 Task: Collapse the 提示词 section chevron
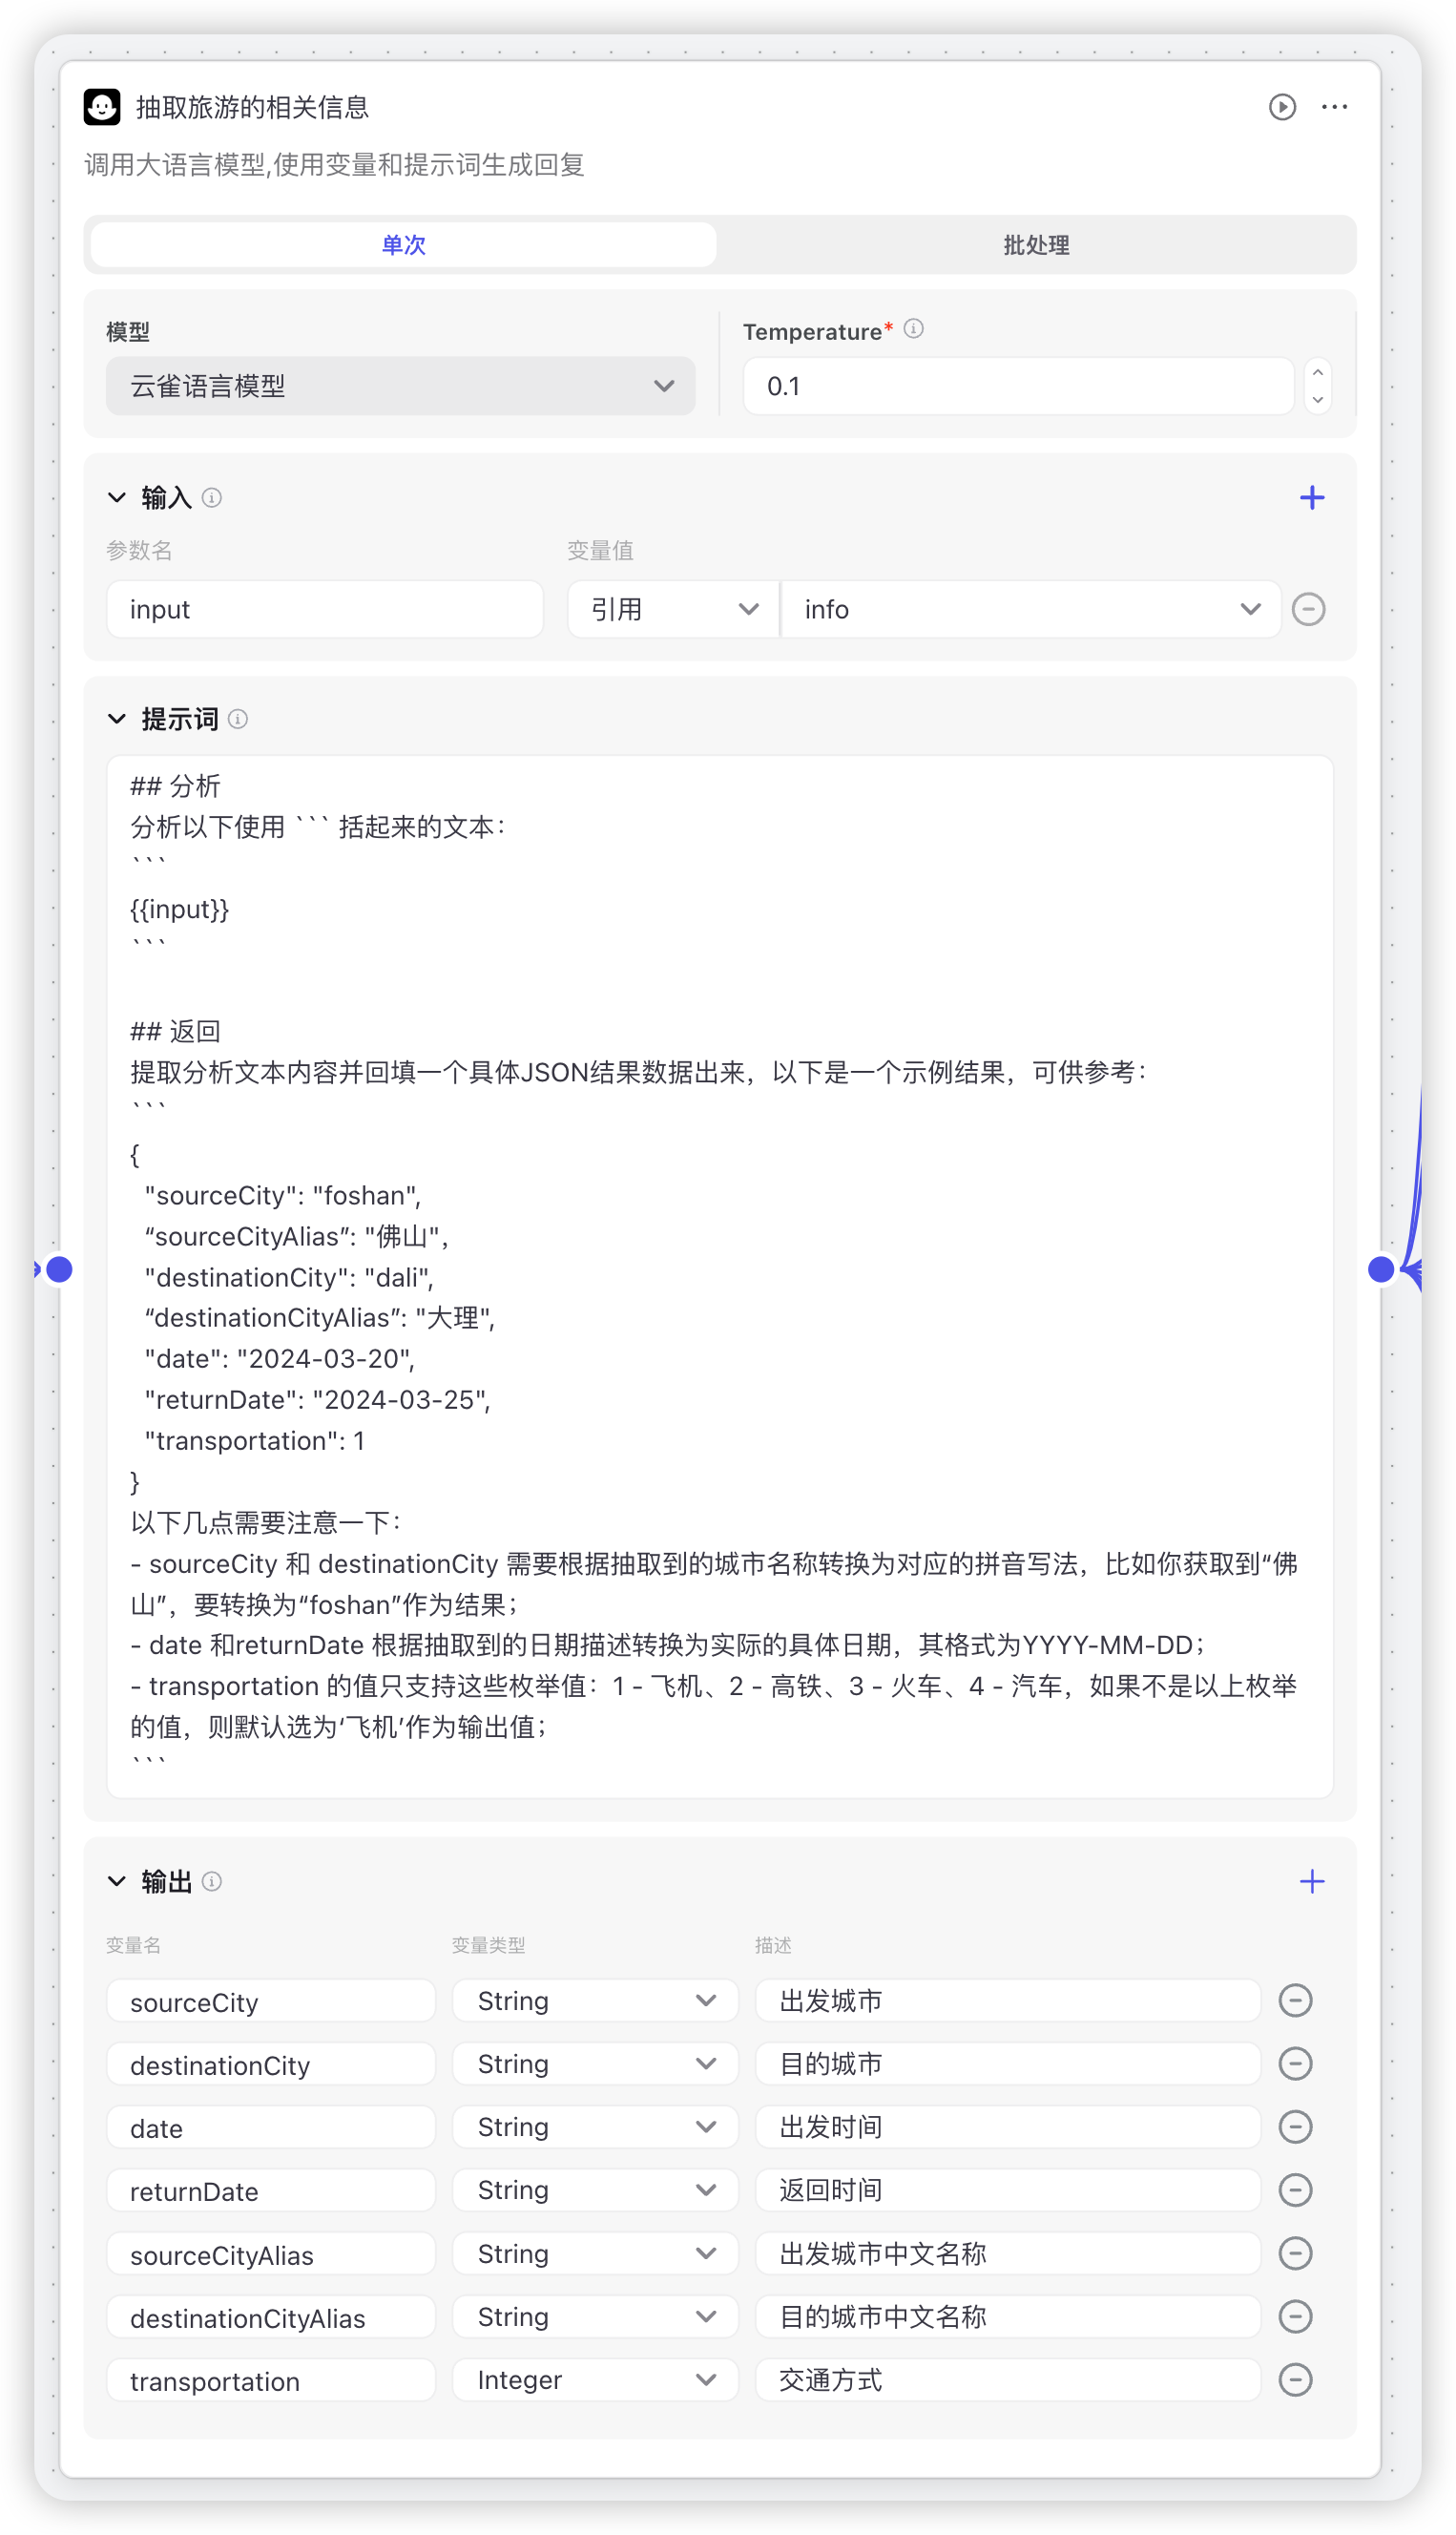pyautogui.click(x=117, y=720)
